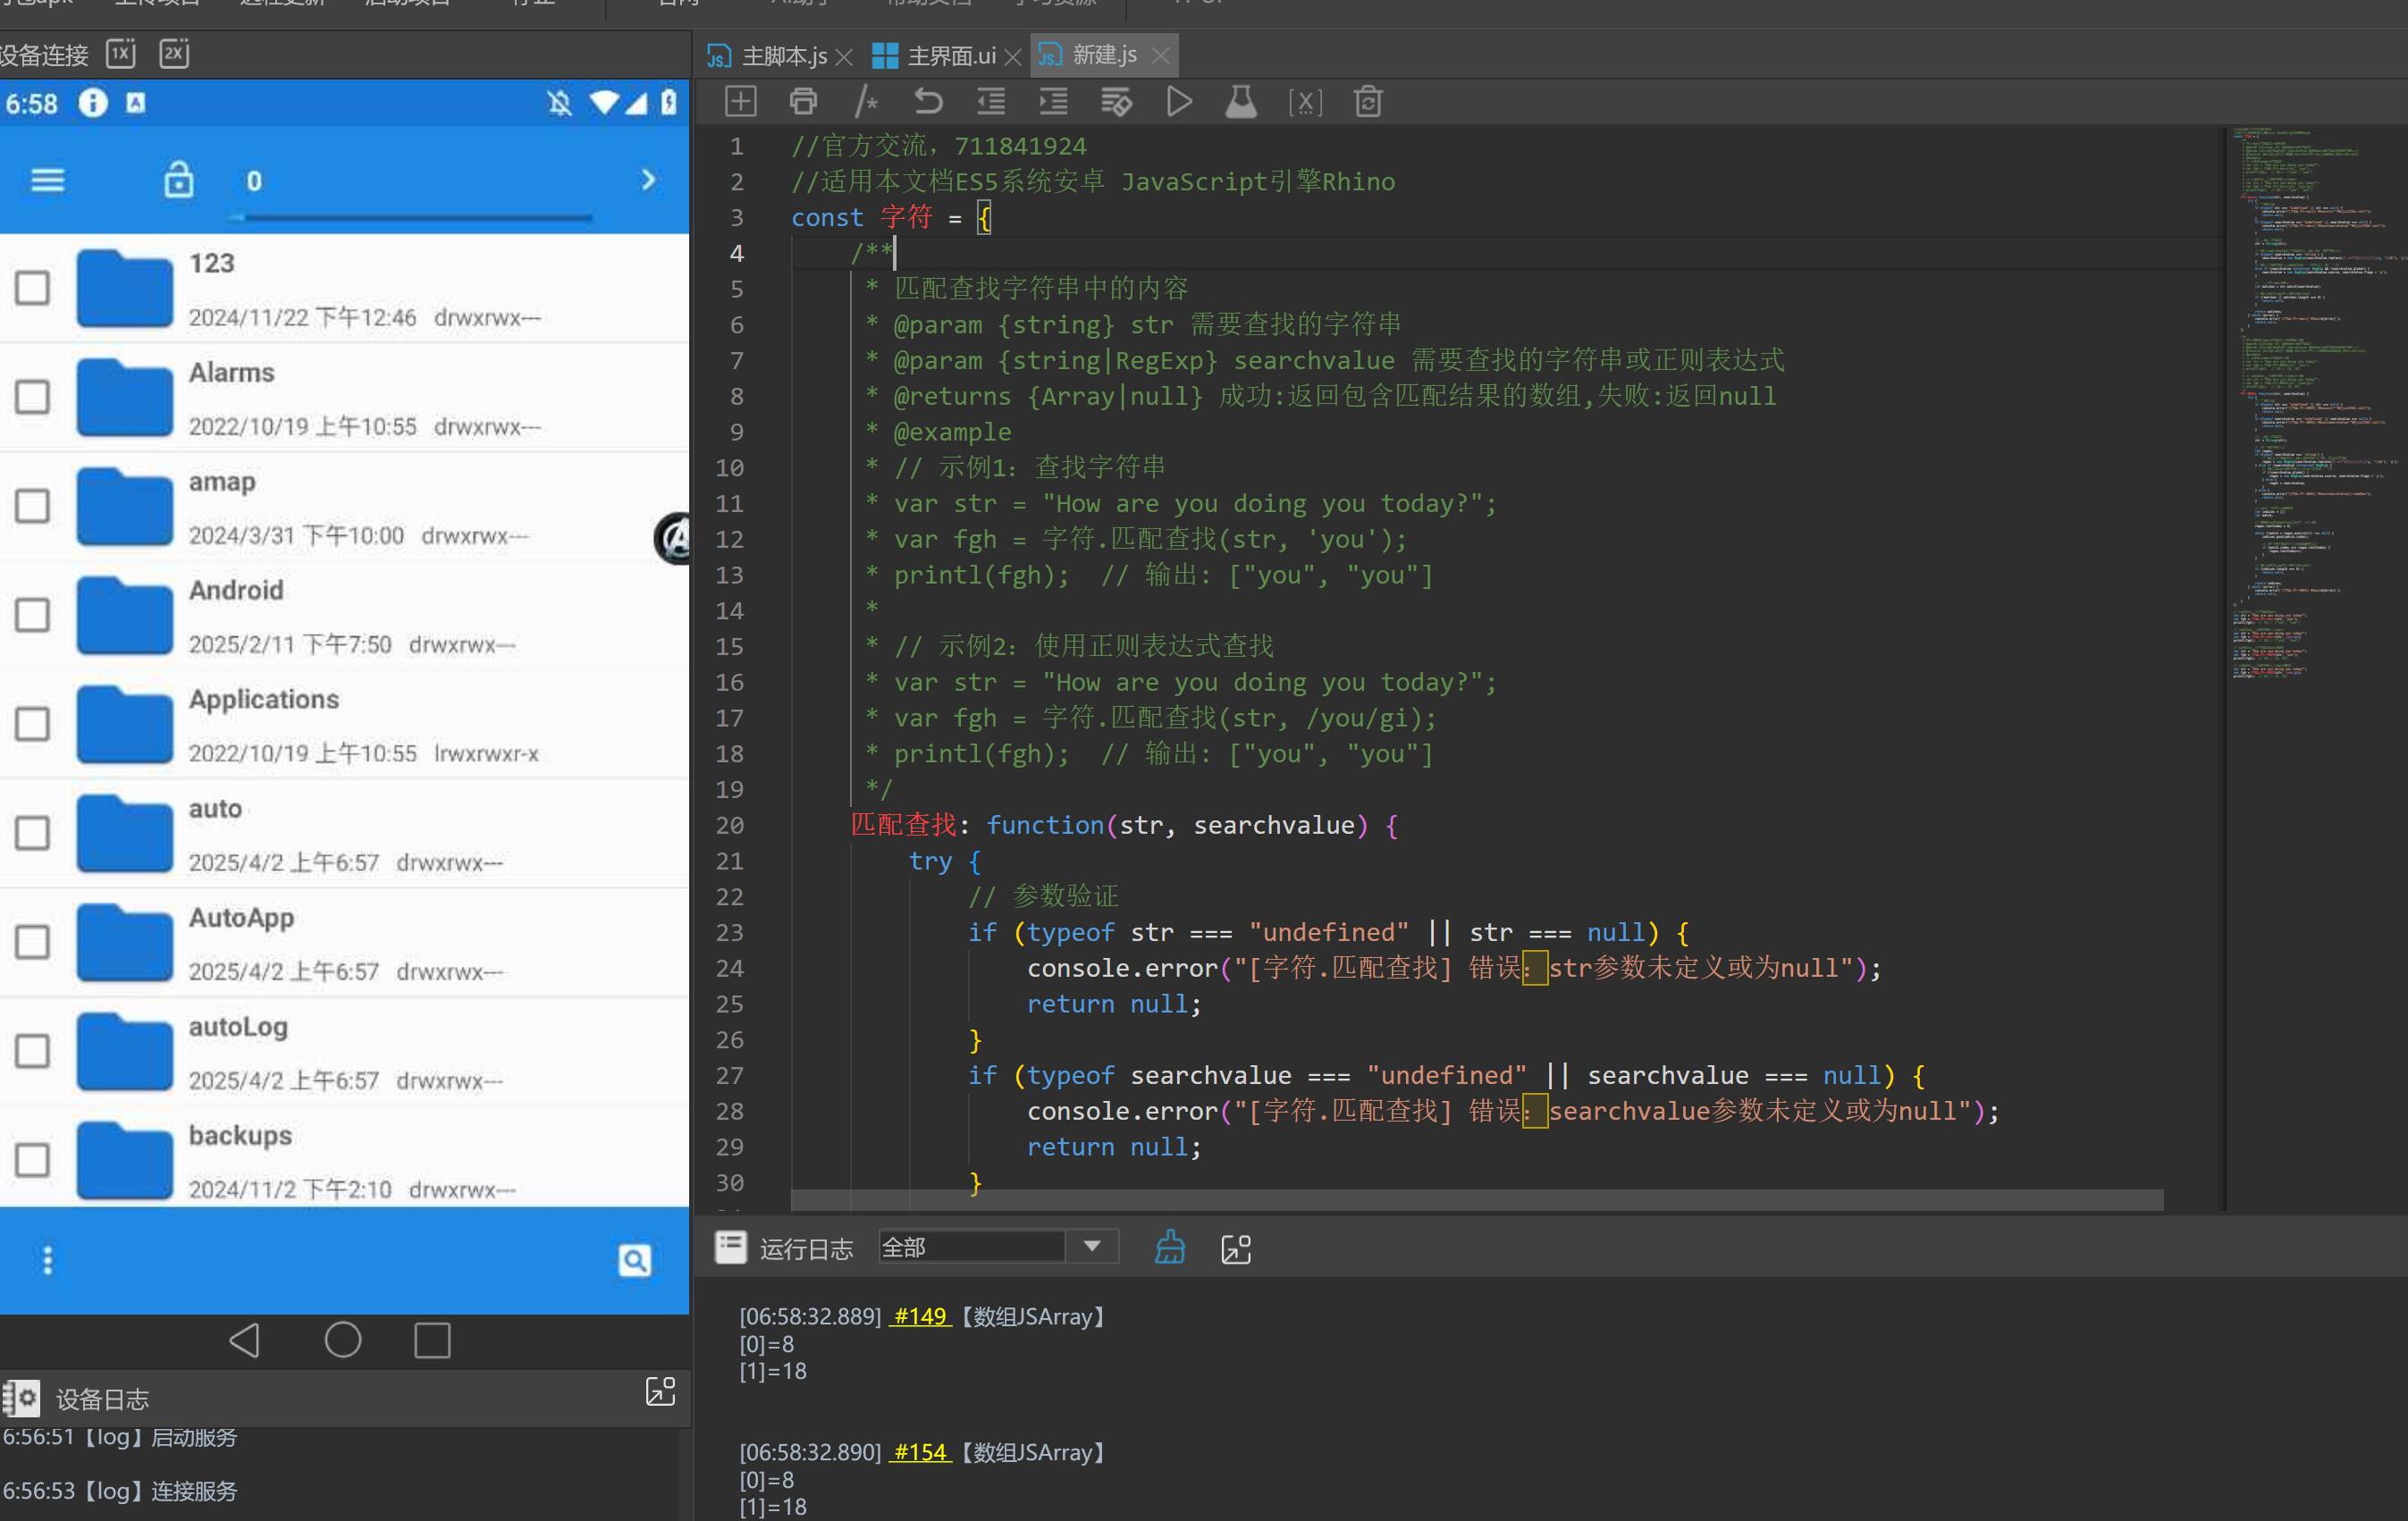The width and height of the screenshot is (2408, 1521).
Task: Click the Run script play icon
Action: pos(1178,102)
